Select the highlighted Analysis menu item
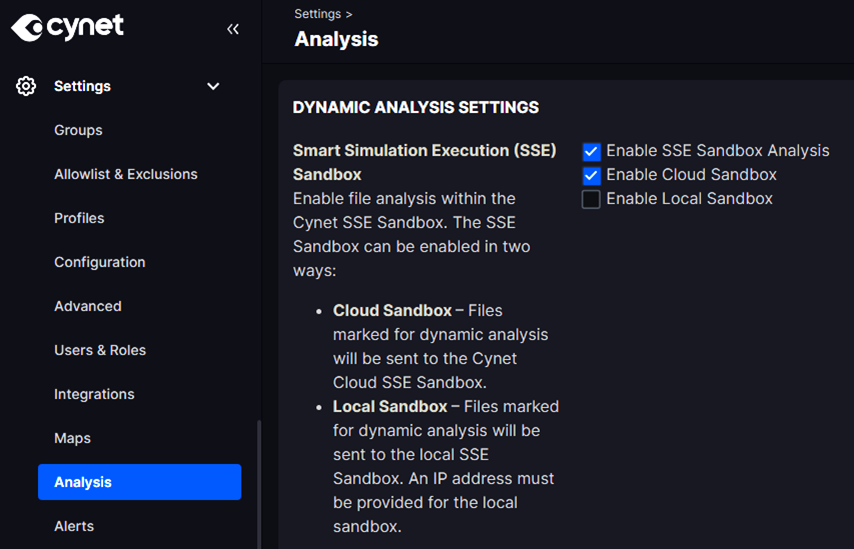The width and height of the screenshot is (854, 549). [139, 482]
